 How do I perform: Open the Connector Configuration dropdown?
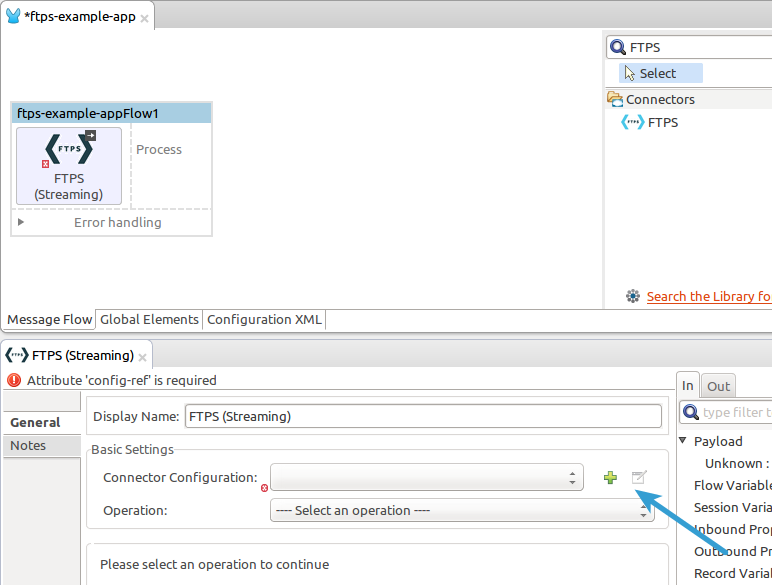pos(426,478)
